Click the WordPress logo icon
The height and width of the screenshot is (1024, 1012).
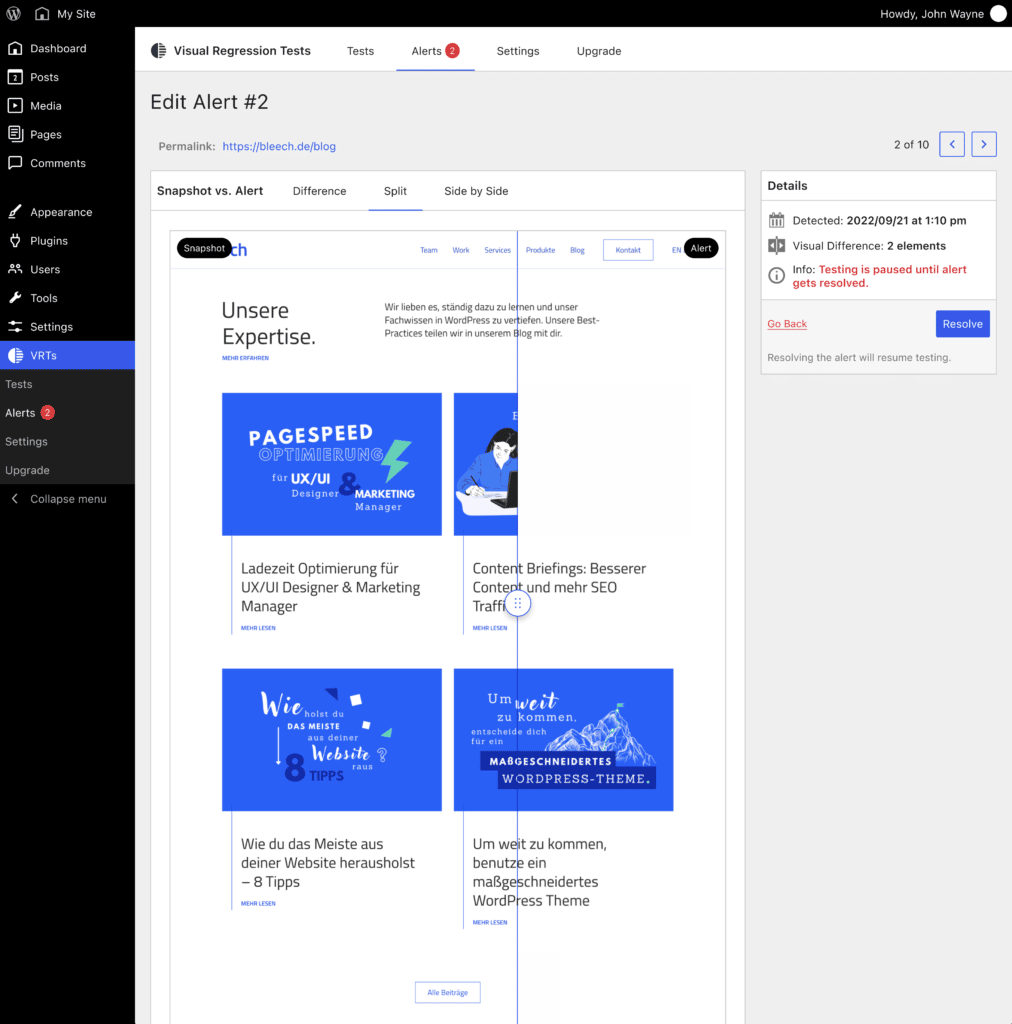[14, 14]
